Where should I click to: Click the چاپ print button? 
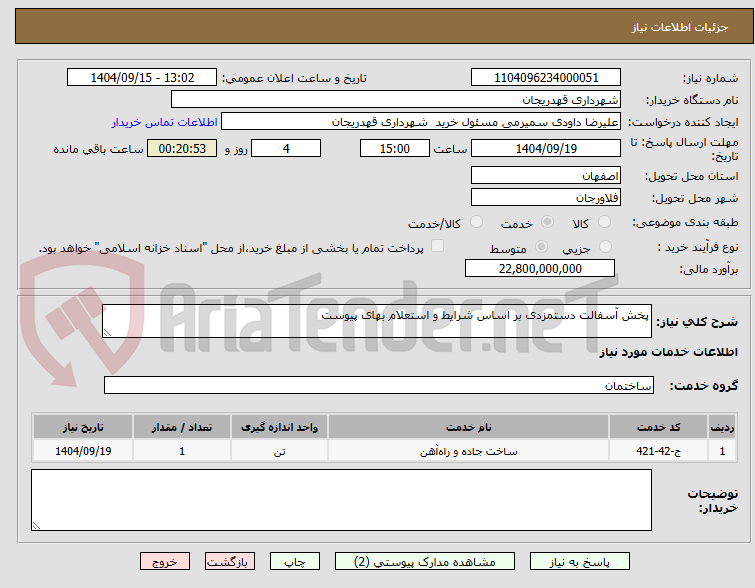pyautogui.click(x=295, y=562)
